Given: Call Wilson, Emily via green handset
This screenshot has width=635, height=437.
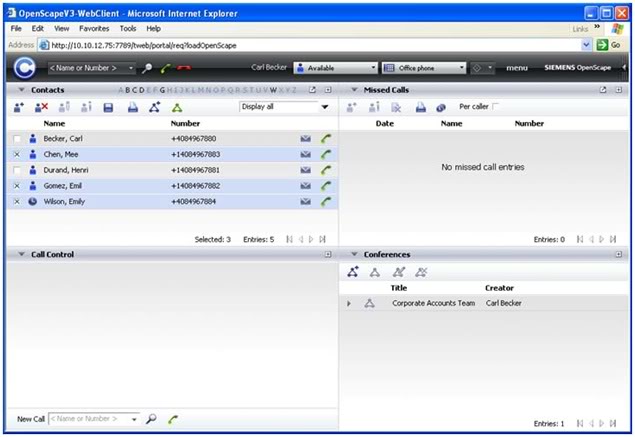Looking at the screenshot, I should 326,202.
